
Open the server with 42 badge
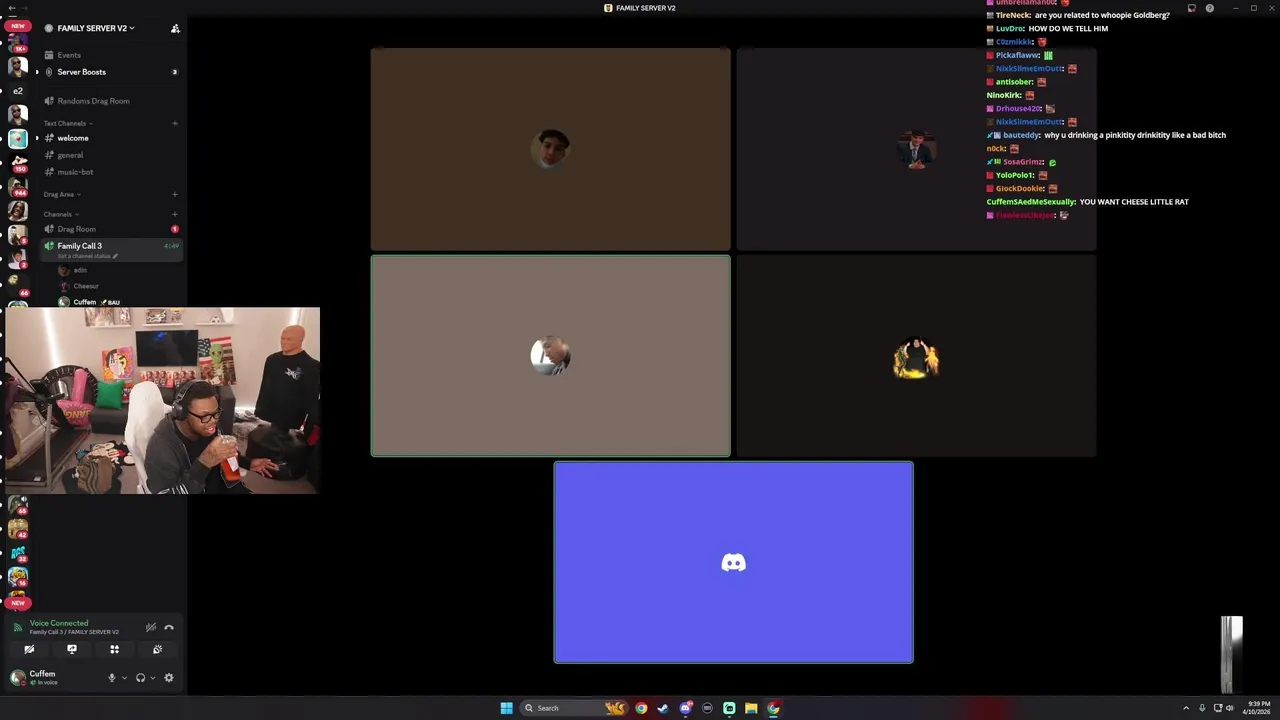(17, 529)
